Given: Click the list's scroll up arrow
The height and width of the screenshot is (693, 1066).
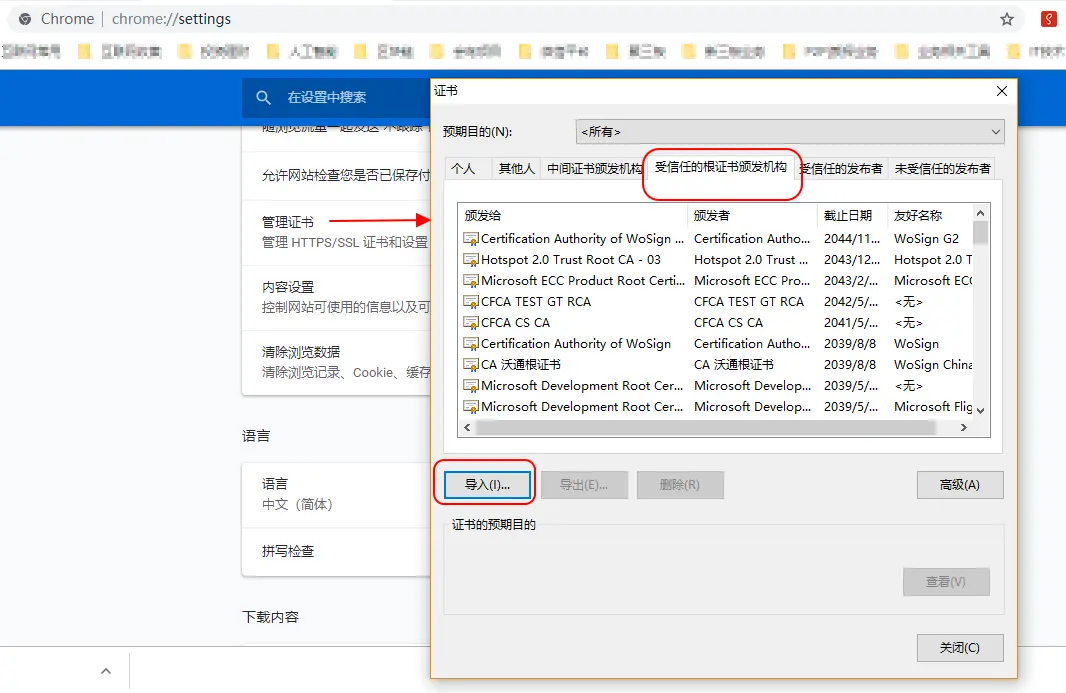Looking at the screenshot, I should [980, 213].
